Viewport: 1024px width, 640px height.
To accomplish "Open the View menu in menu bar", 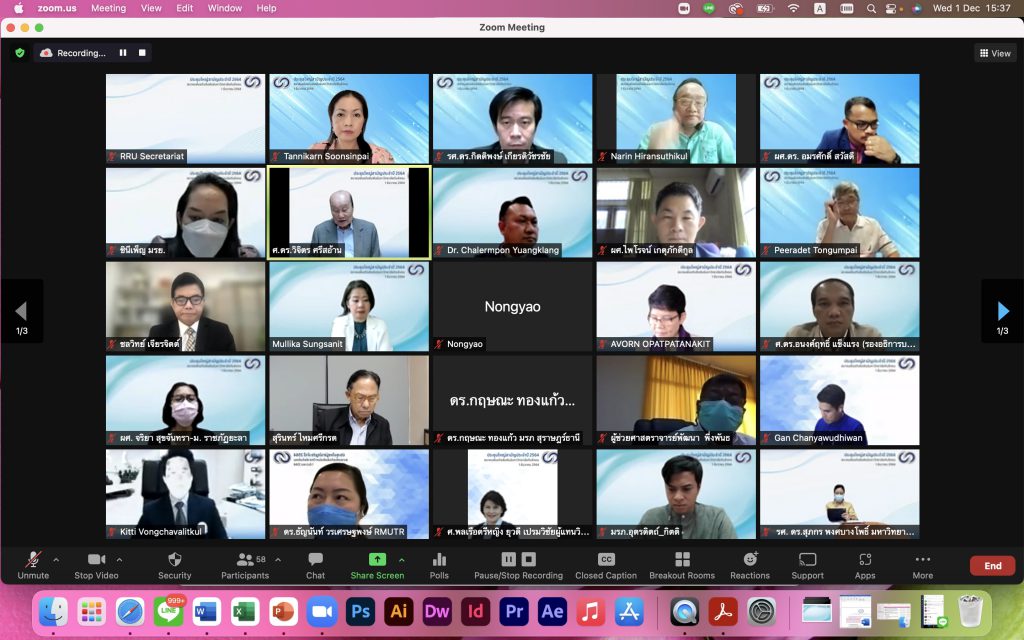I will (x=151, y=8).
